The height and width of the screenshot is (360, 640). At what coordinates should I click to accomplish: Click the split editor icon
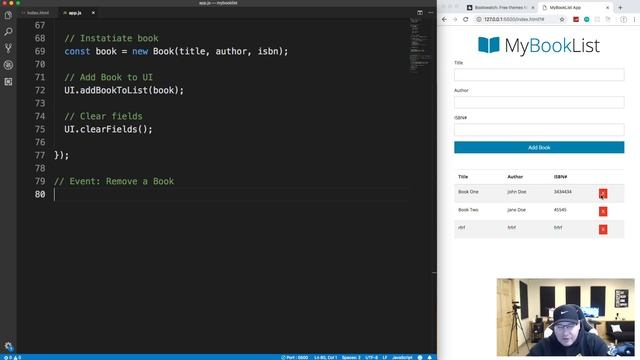pyautogui.click(x=420, y=13)
